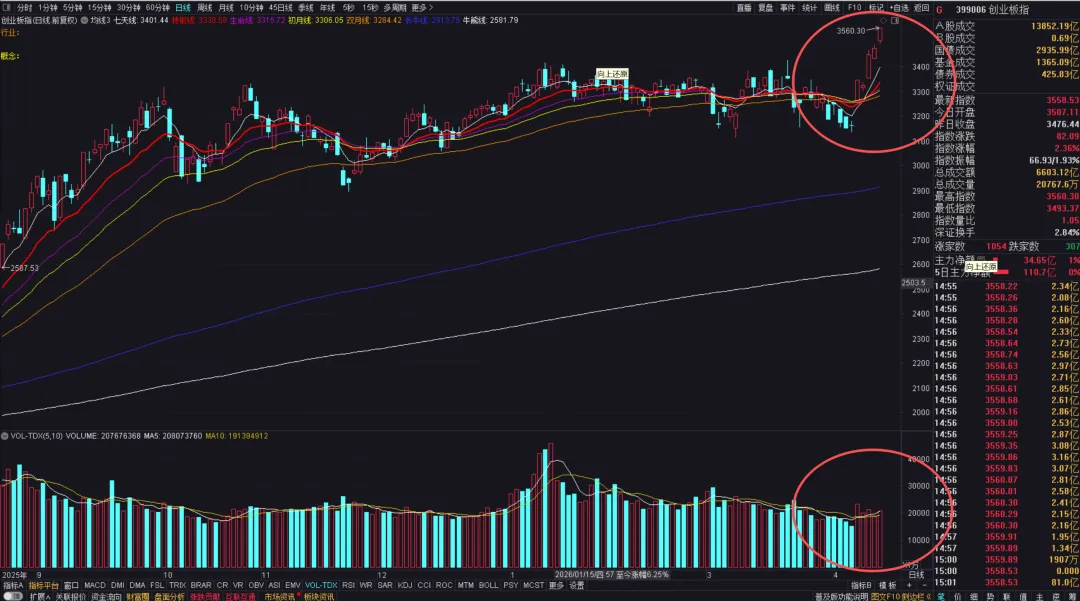Image resolution: width=1080 pixels, height=601 pixels.
Task: Switch to the 15分钟 period
Action: (x=99, y=8)
